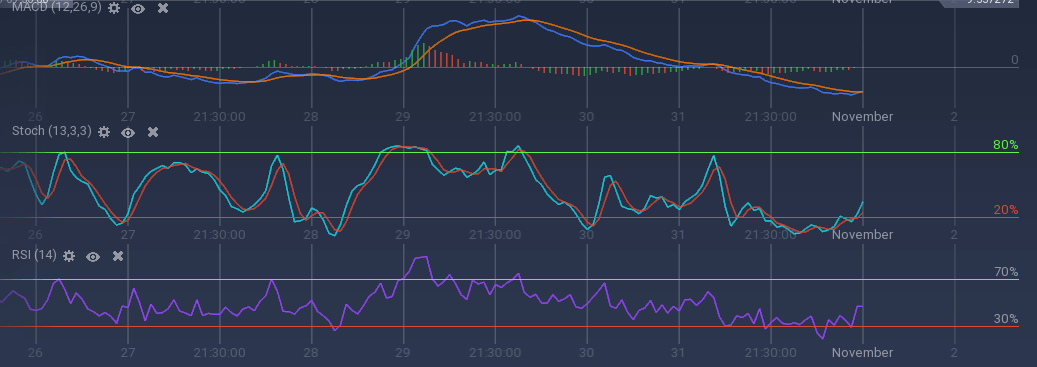Open MACD indicator settings gear
Image resolution: width=1037 pixels, height=367 pixels.
tap(114, 9)
